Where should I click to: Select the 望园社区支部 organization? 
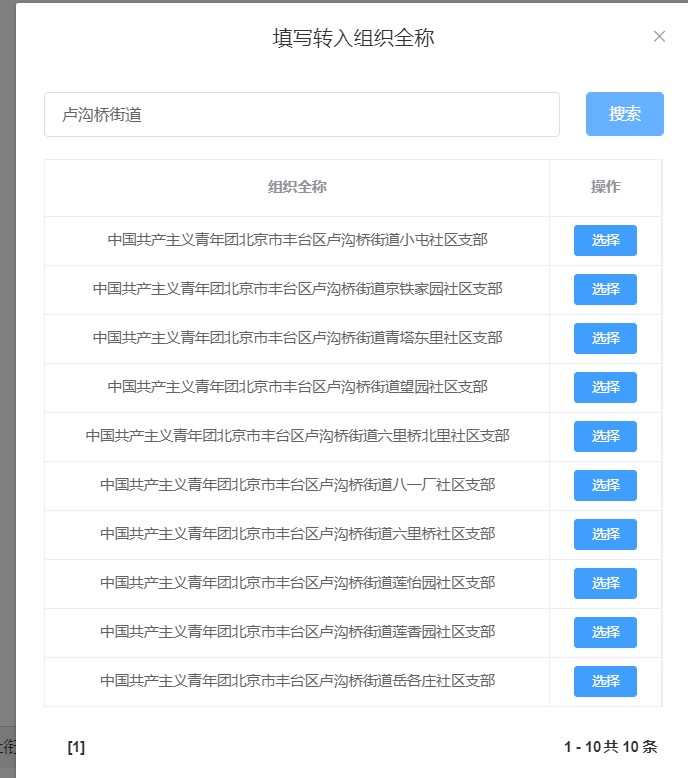click(x=605, y=387)
